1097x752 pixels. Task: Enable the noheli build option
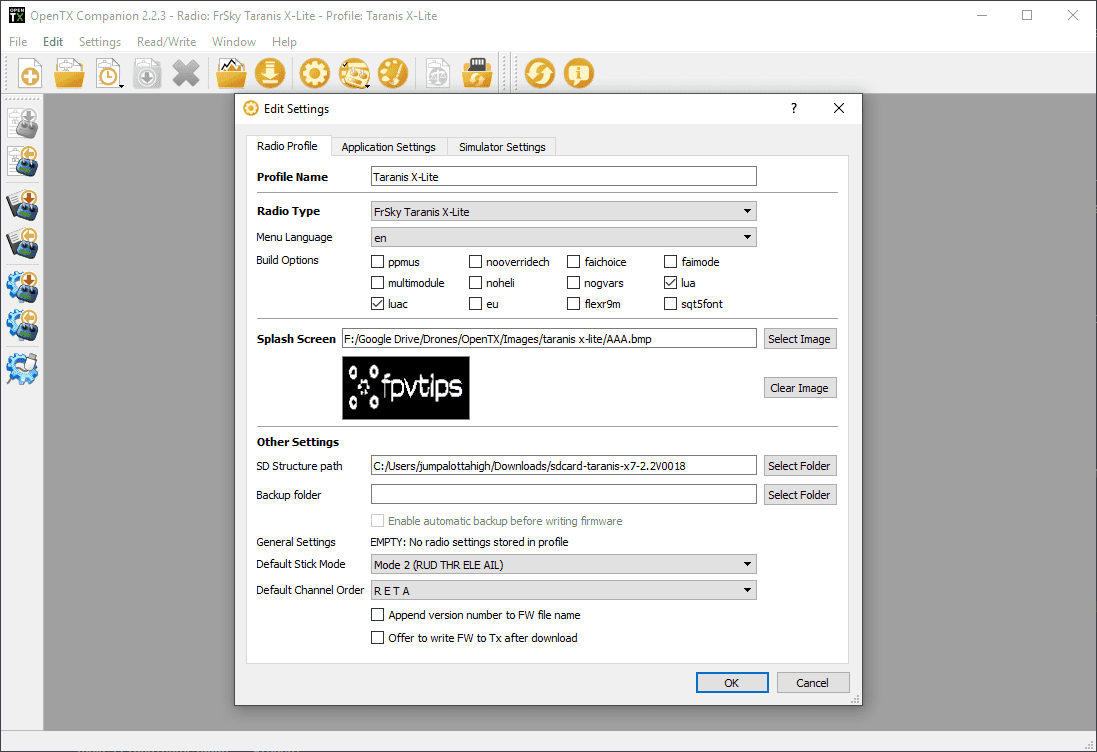click(x=476, y=283)
